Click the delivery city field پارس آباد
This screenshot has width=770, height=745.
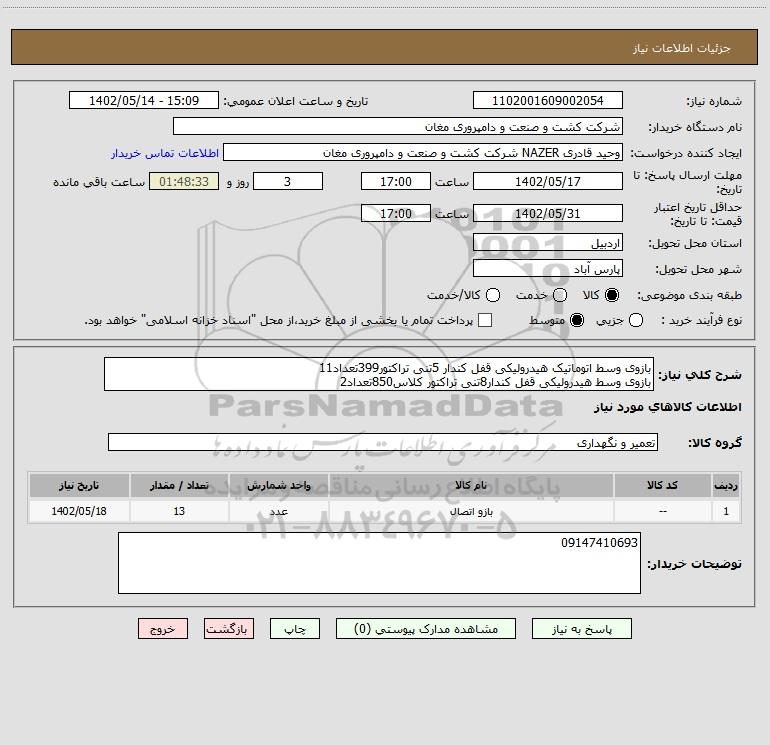[x=548, y=269]
